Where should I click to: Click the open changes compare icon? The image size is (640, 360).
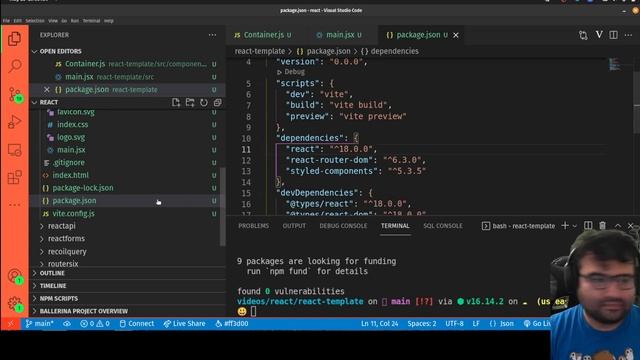coord(583,35)
